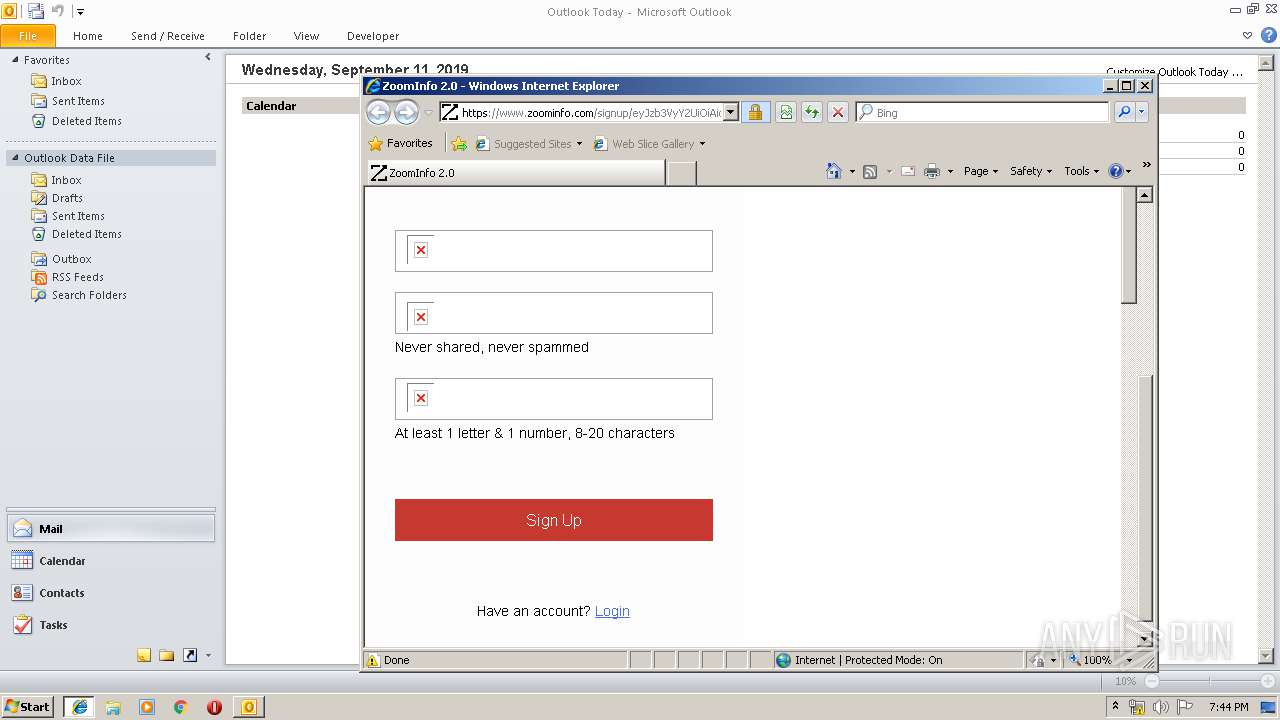Click the IE Home icon

(834, 171)
